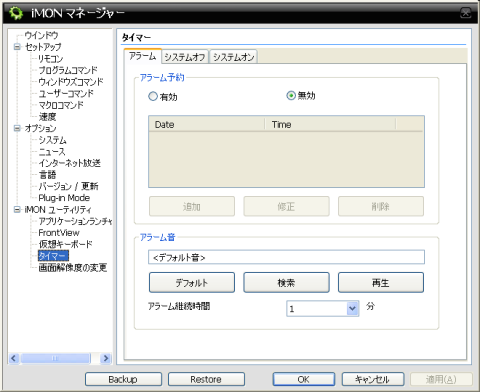
Task: Select 画面解像度の変更 in the tree
Action: 73,267
